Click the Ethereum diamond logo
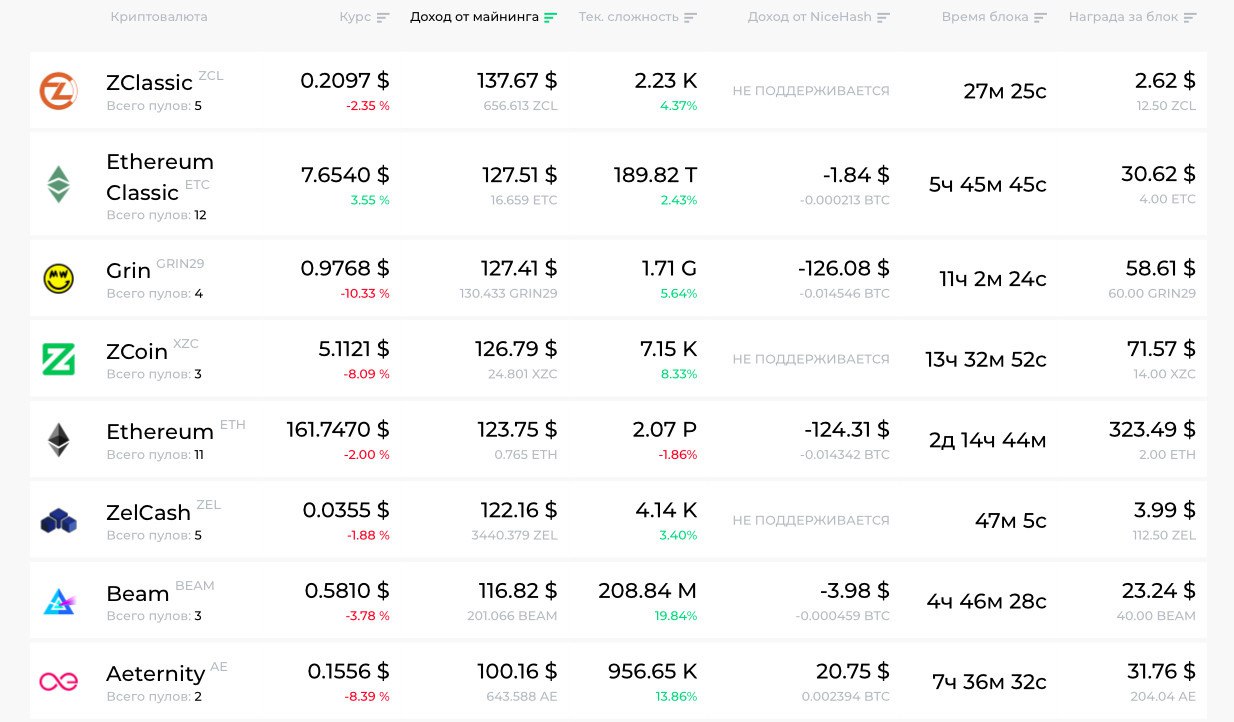1234x722 pixels. (59, 440)
